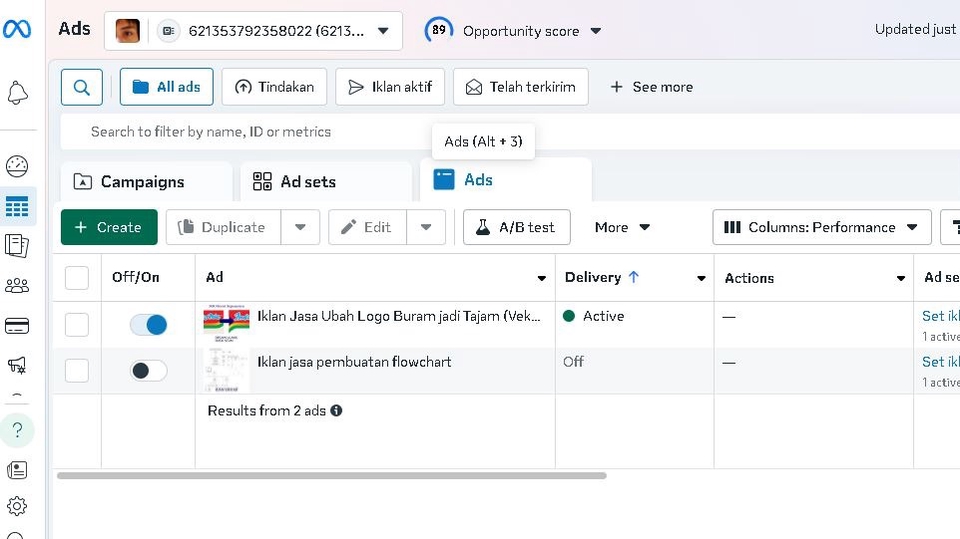Screen dimensions: 960x539
Task: Open the notifications bell
Action: coord(17,93)
